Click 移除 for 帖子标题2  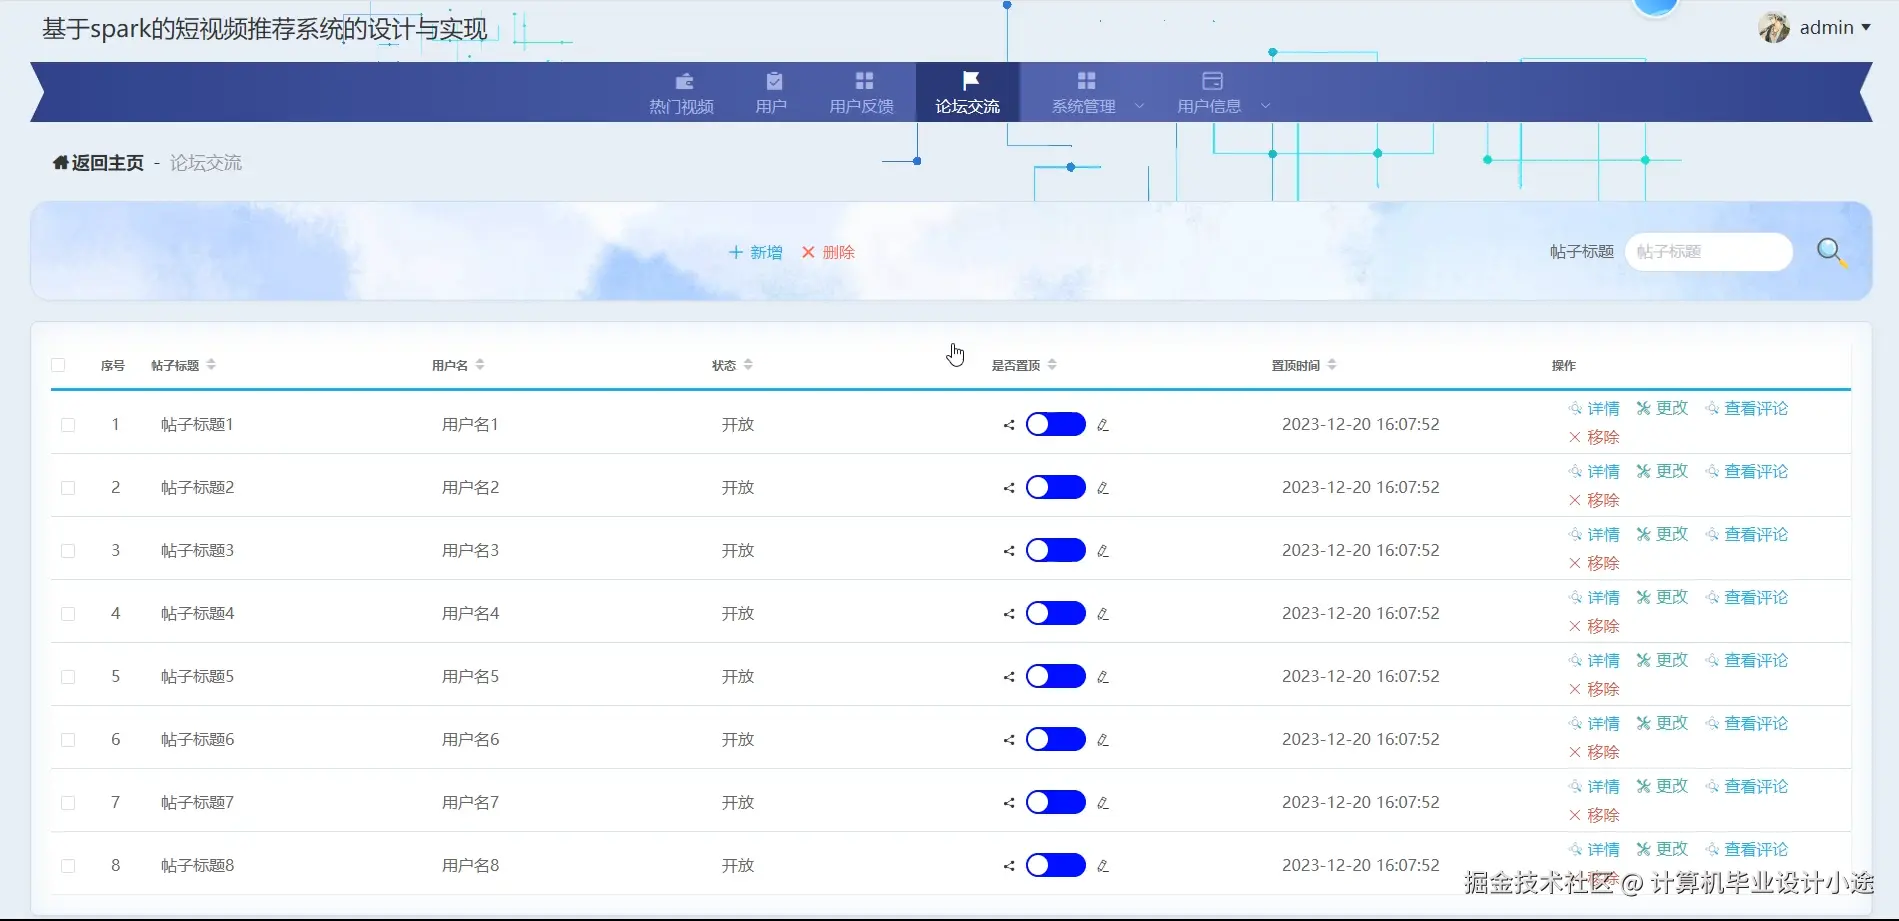point(1594,500)
